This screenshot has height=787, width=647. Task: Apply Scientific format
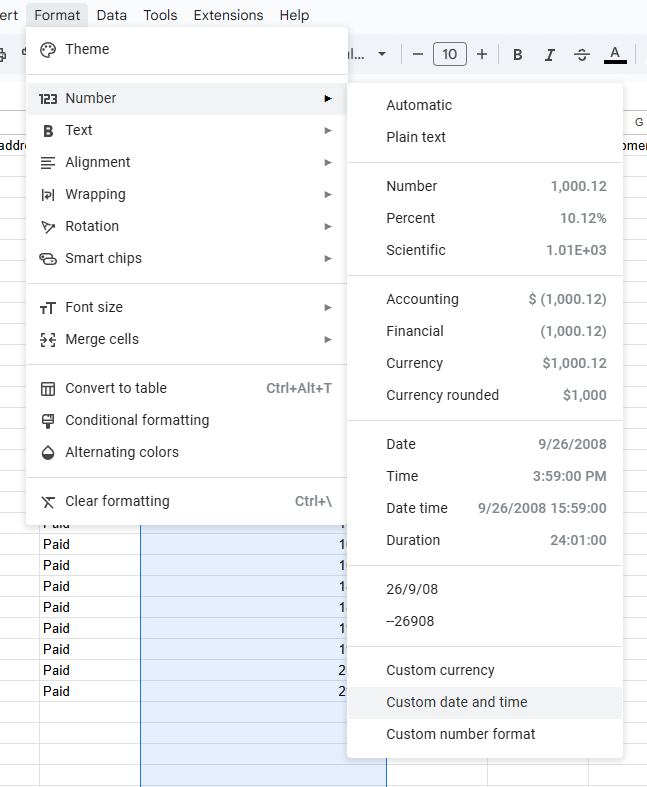485,250
